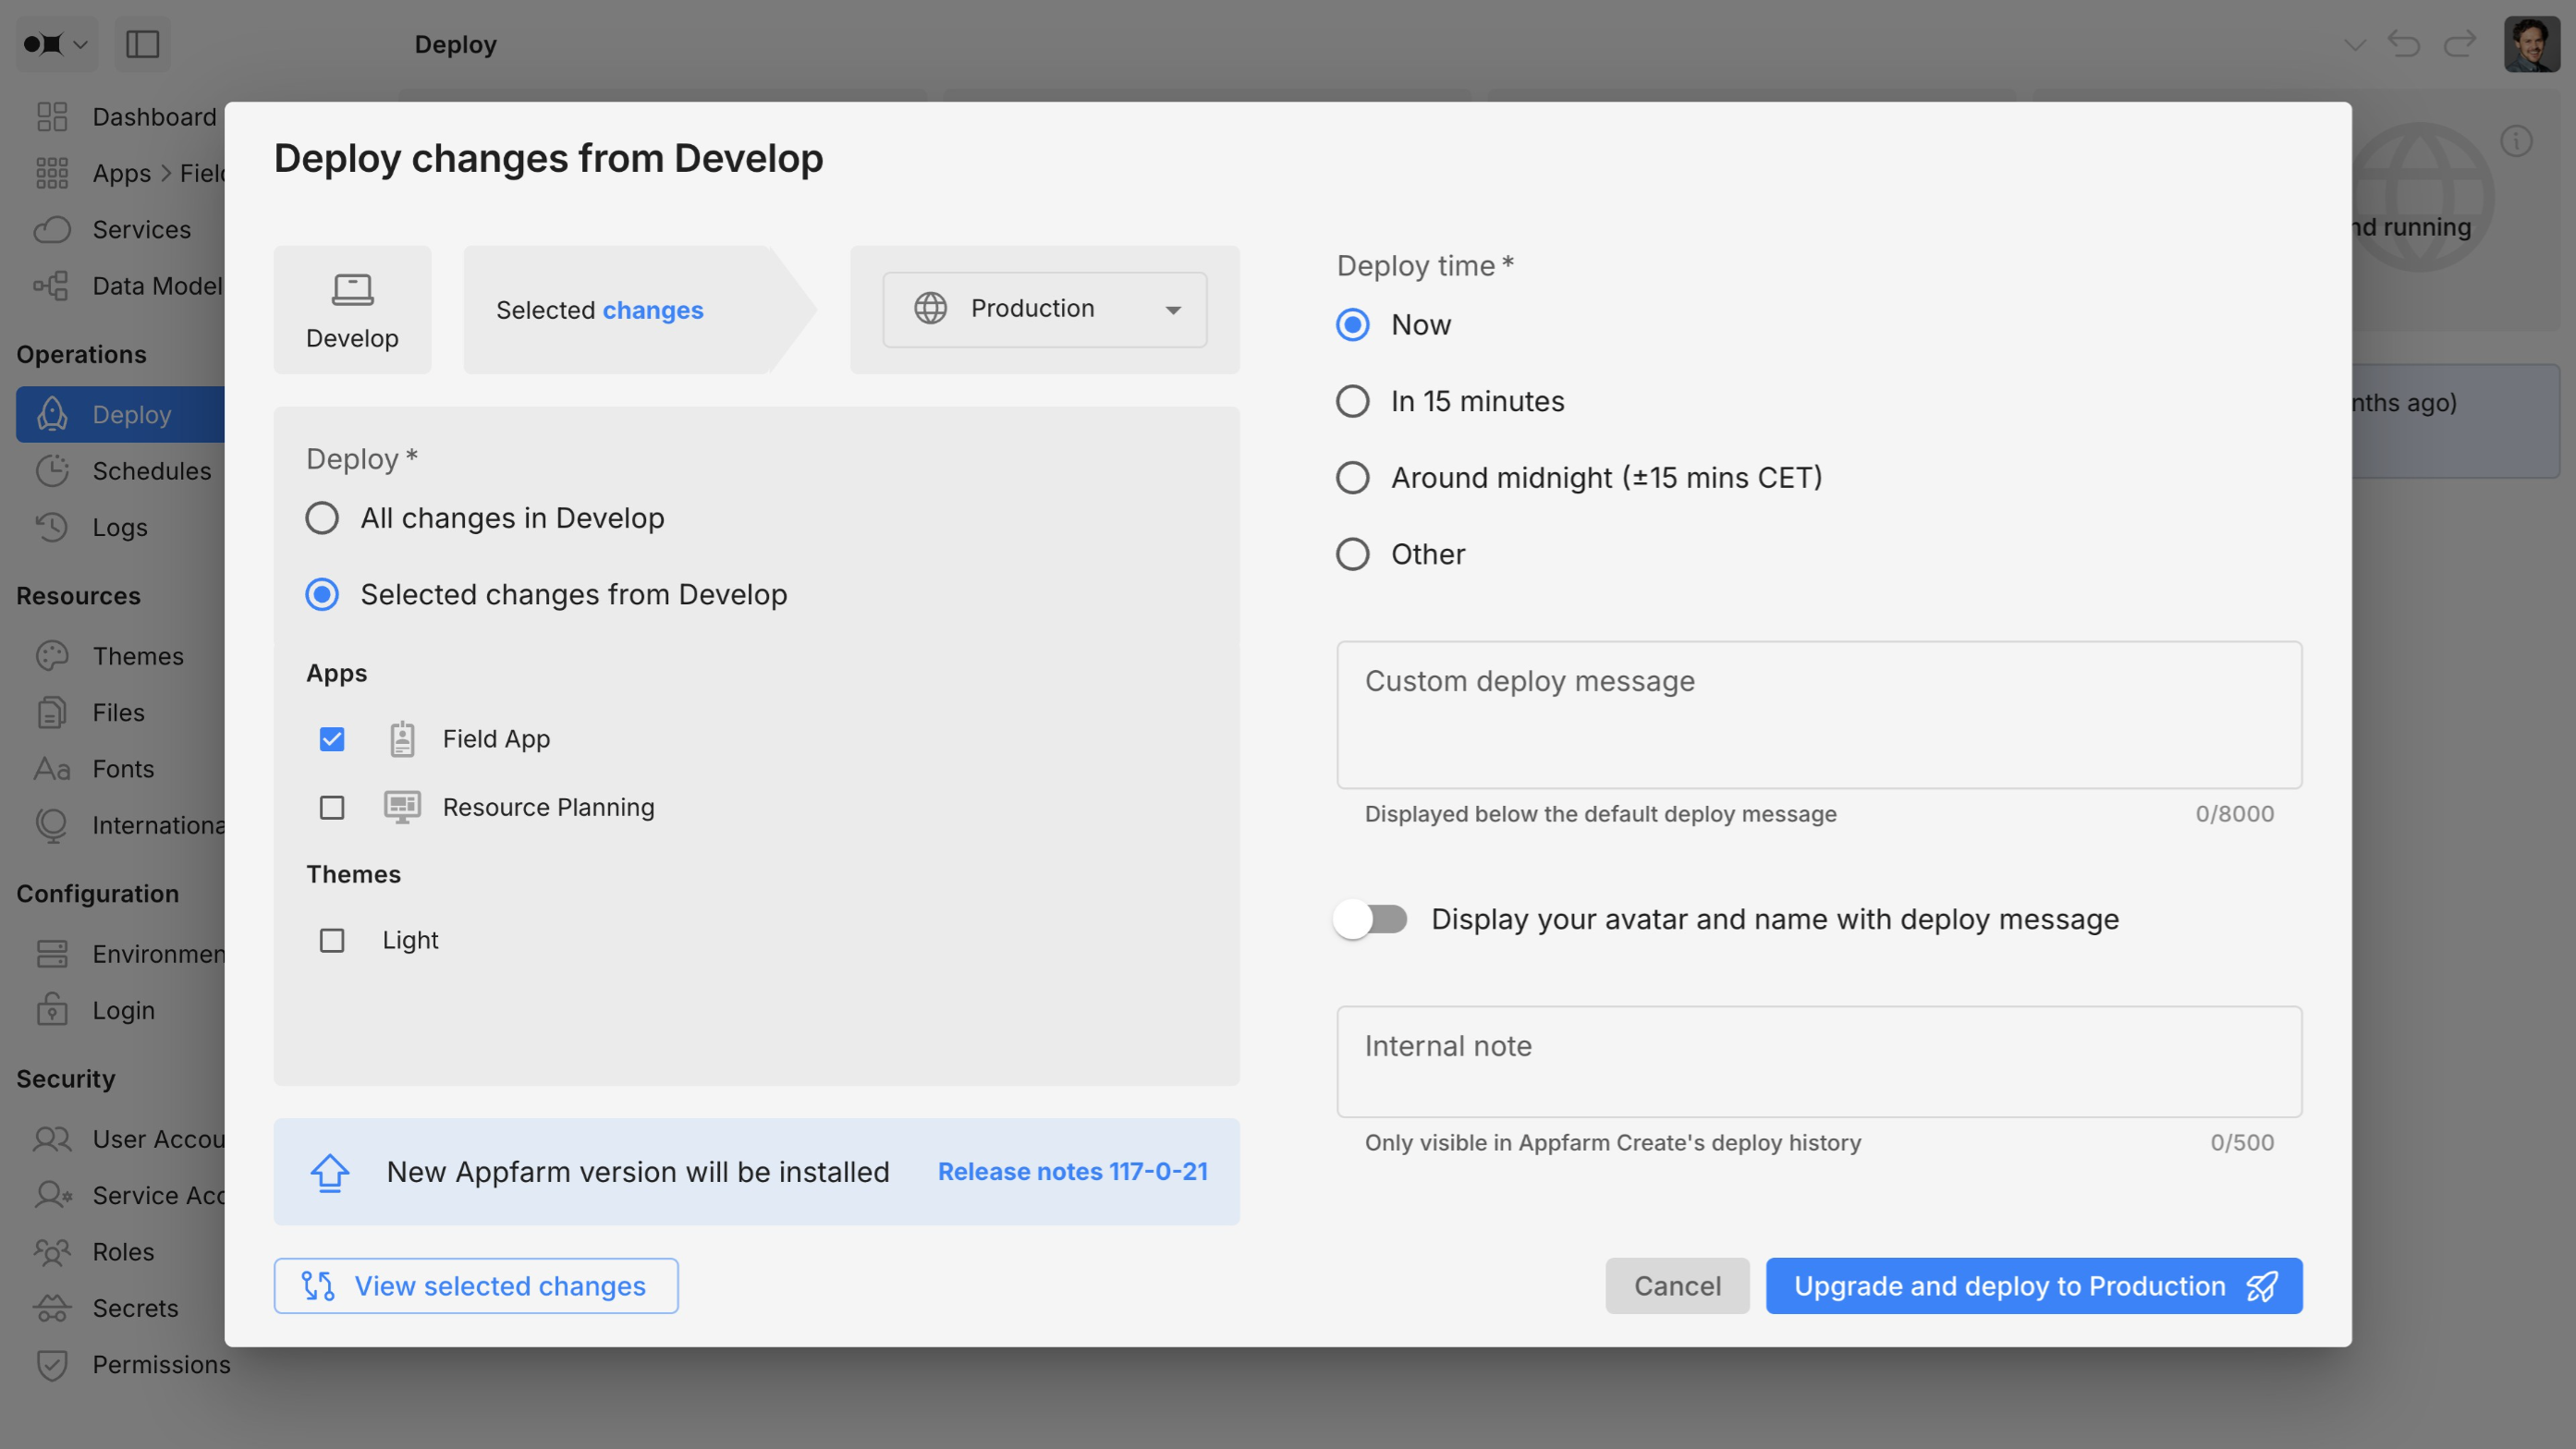Enable avatar and name display toggle
The image size is (2576, 1449).
pyautogui.click(x=1370, y=919)
